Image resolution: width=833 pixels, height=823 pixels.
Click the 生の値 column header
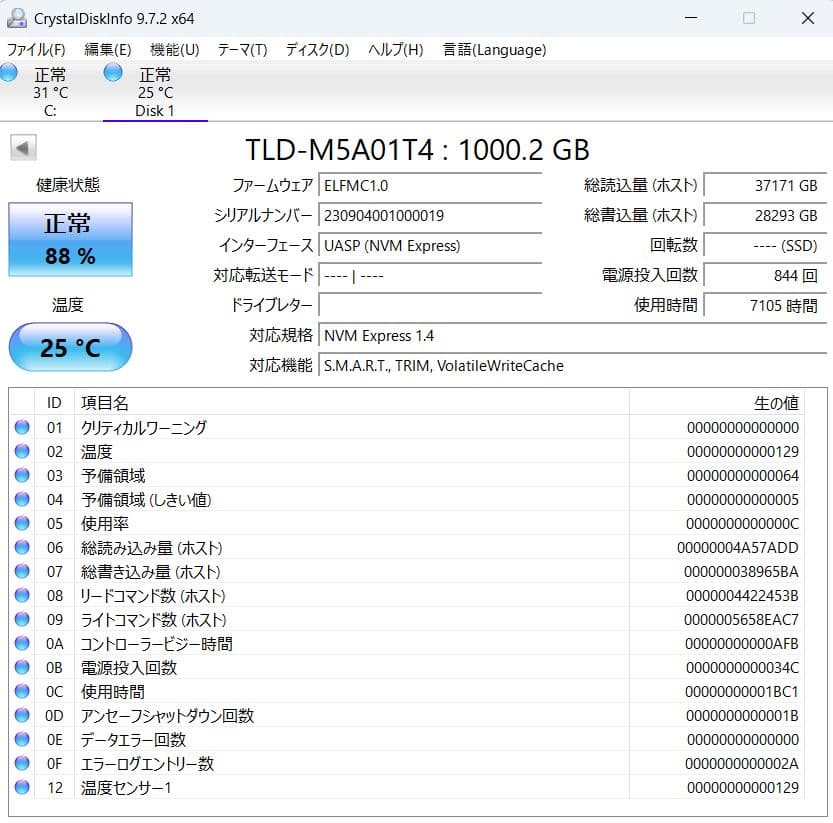click(717, 403)
